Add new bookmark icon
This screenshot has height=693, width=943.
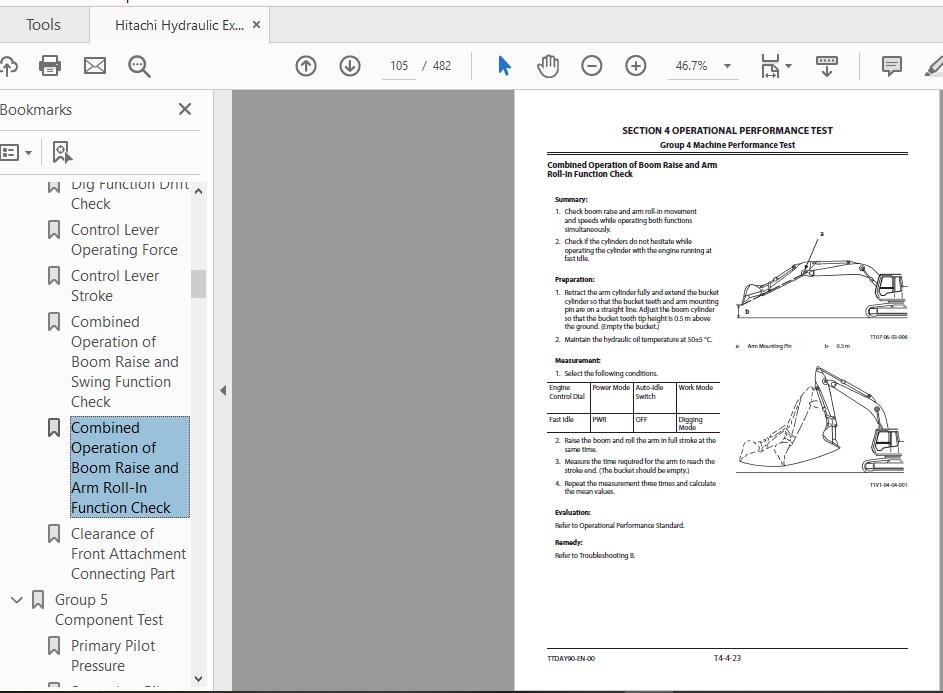[x=62, y=152]
